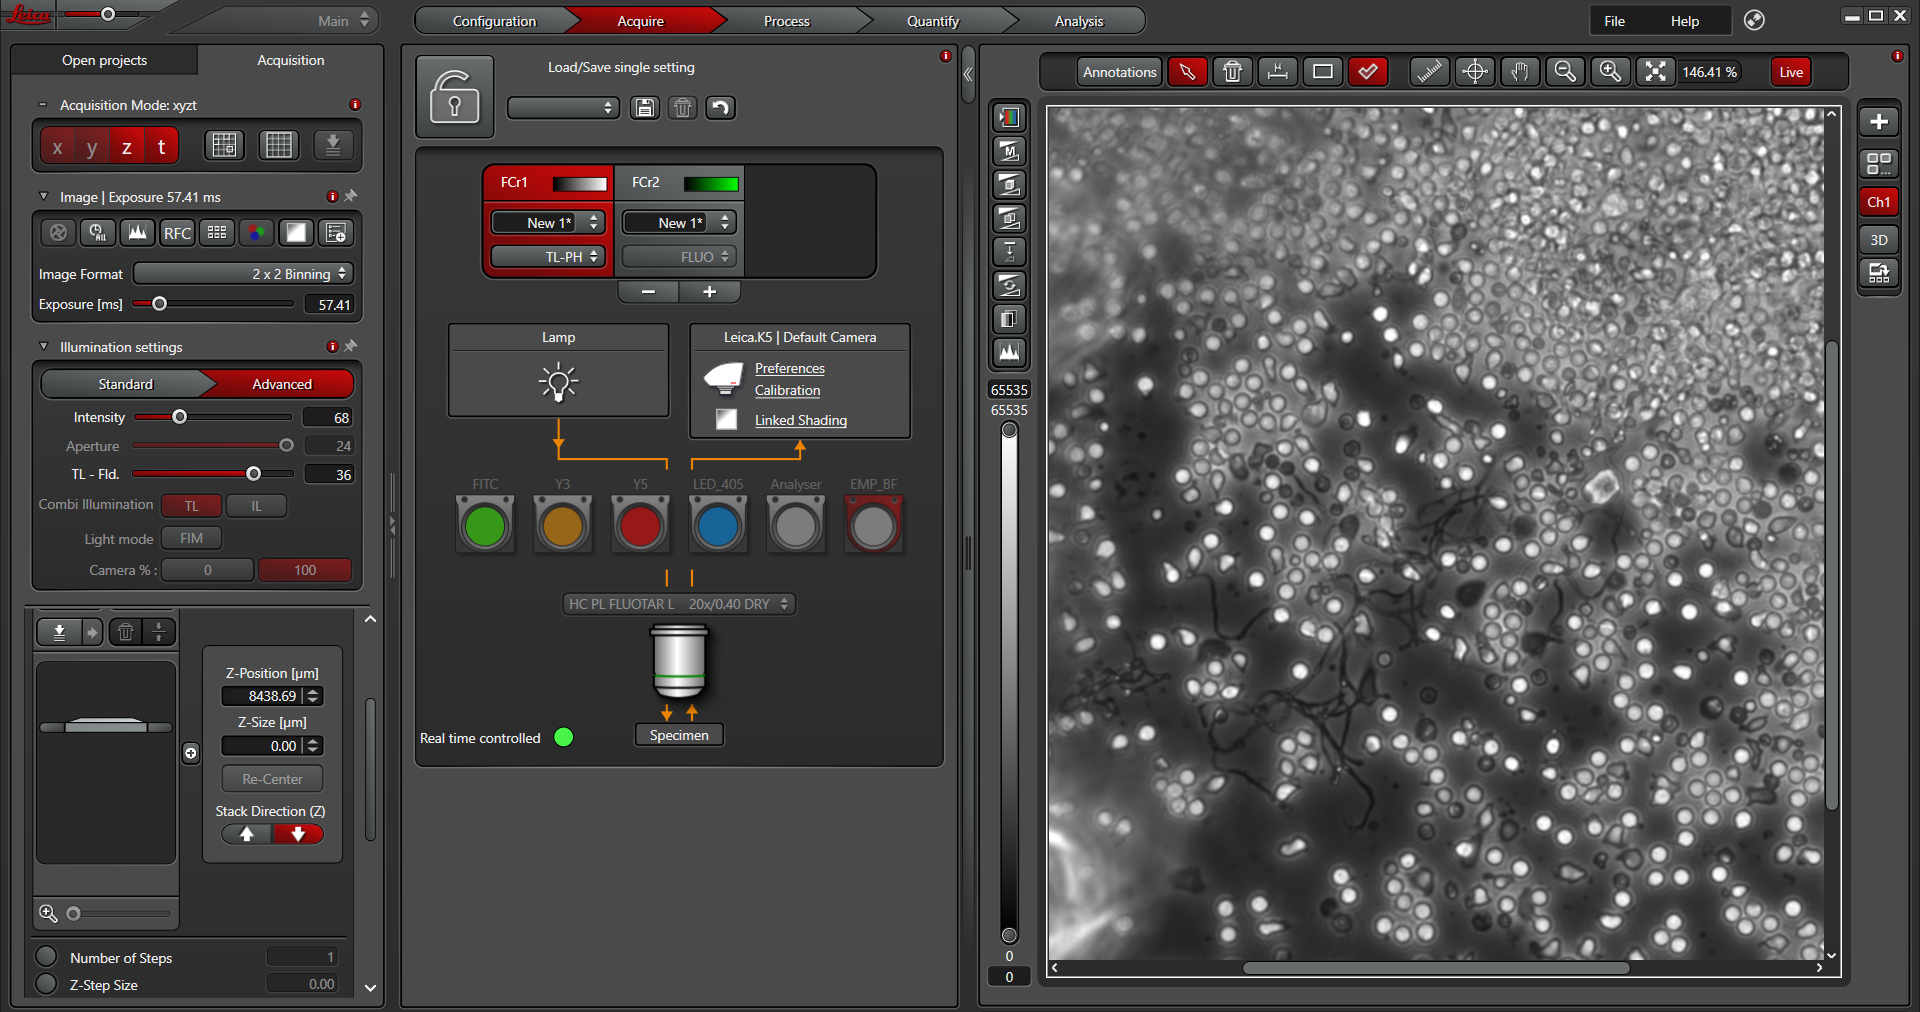Click the crosshair target tool icon
This screenshot has width=1920, height=1012.
click(1475, 72)
